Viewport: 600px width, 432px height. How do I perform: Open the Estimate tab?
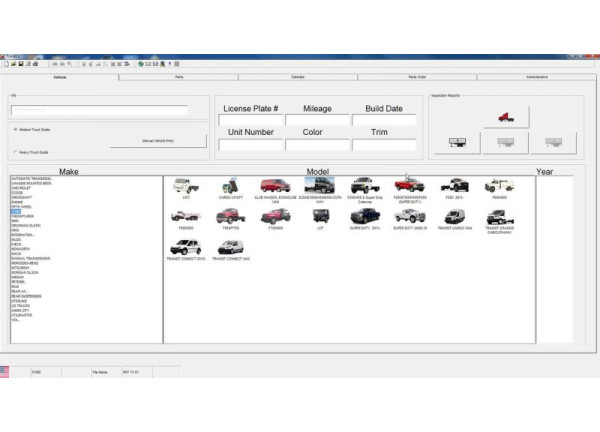coord(298,76)
